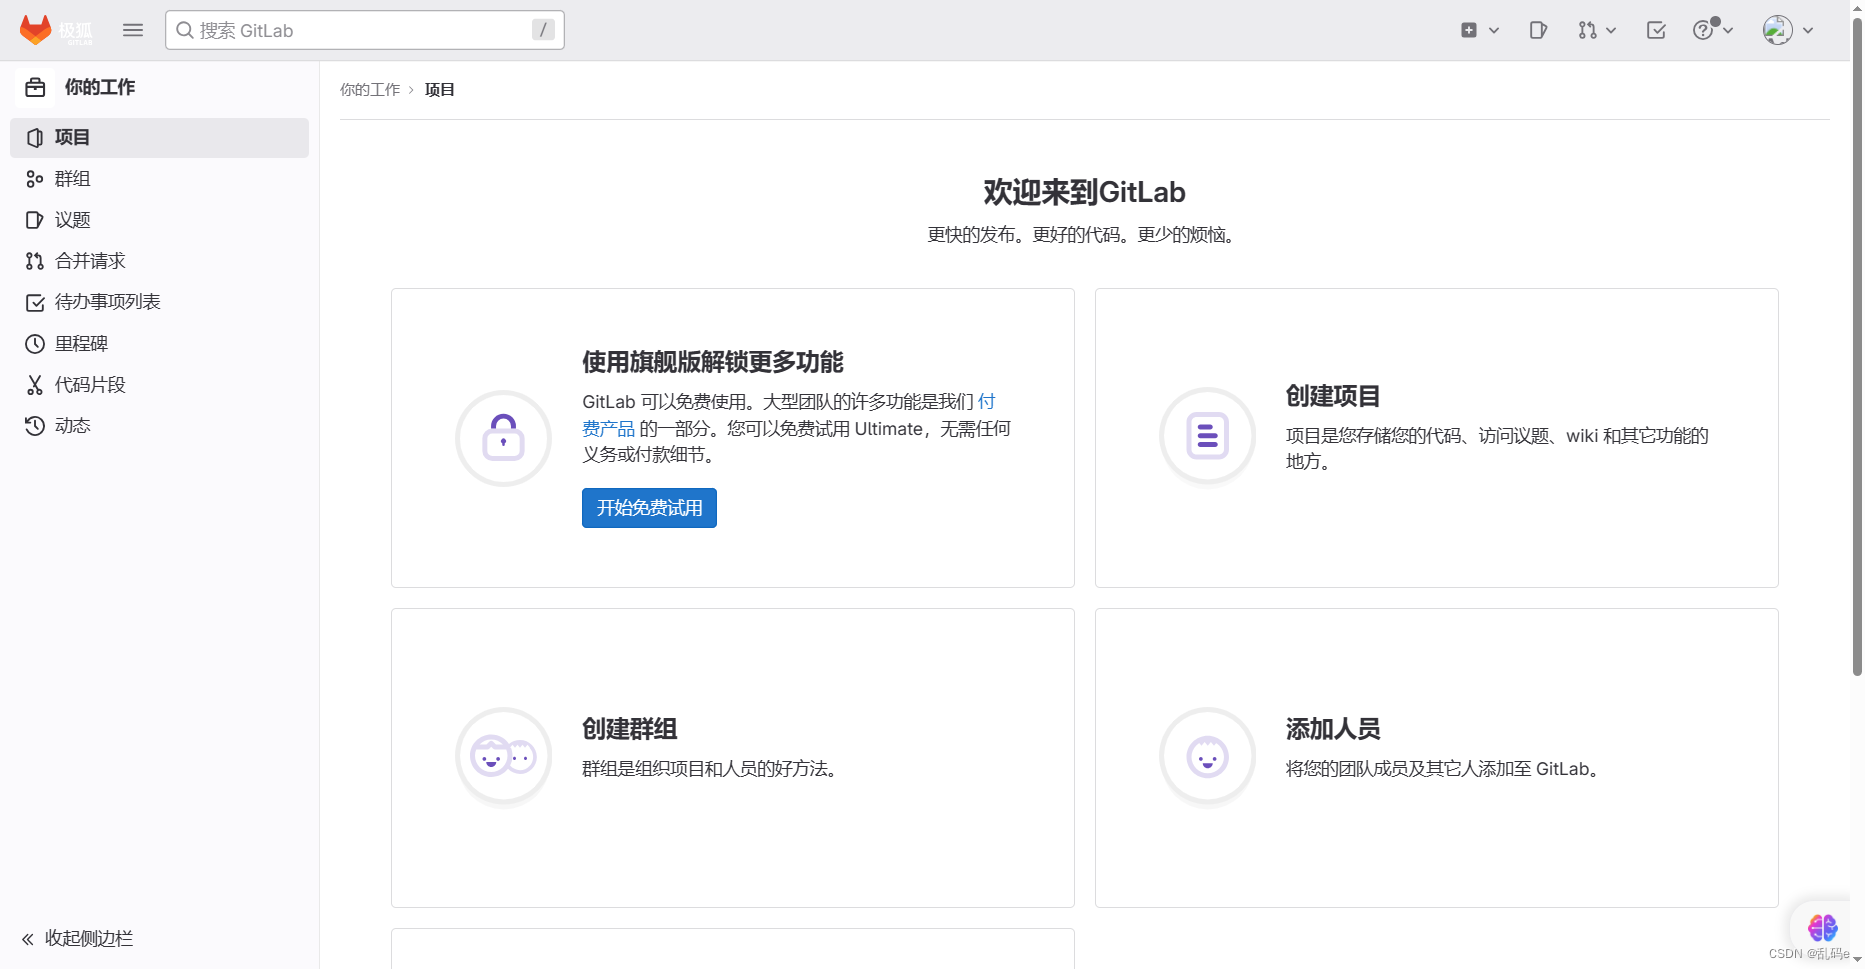Viewport: 1865px width, 969px height.
Task: Click the 动态 history icon
Action: coord(35,426)
